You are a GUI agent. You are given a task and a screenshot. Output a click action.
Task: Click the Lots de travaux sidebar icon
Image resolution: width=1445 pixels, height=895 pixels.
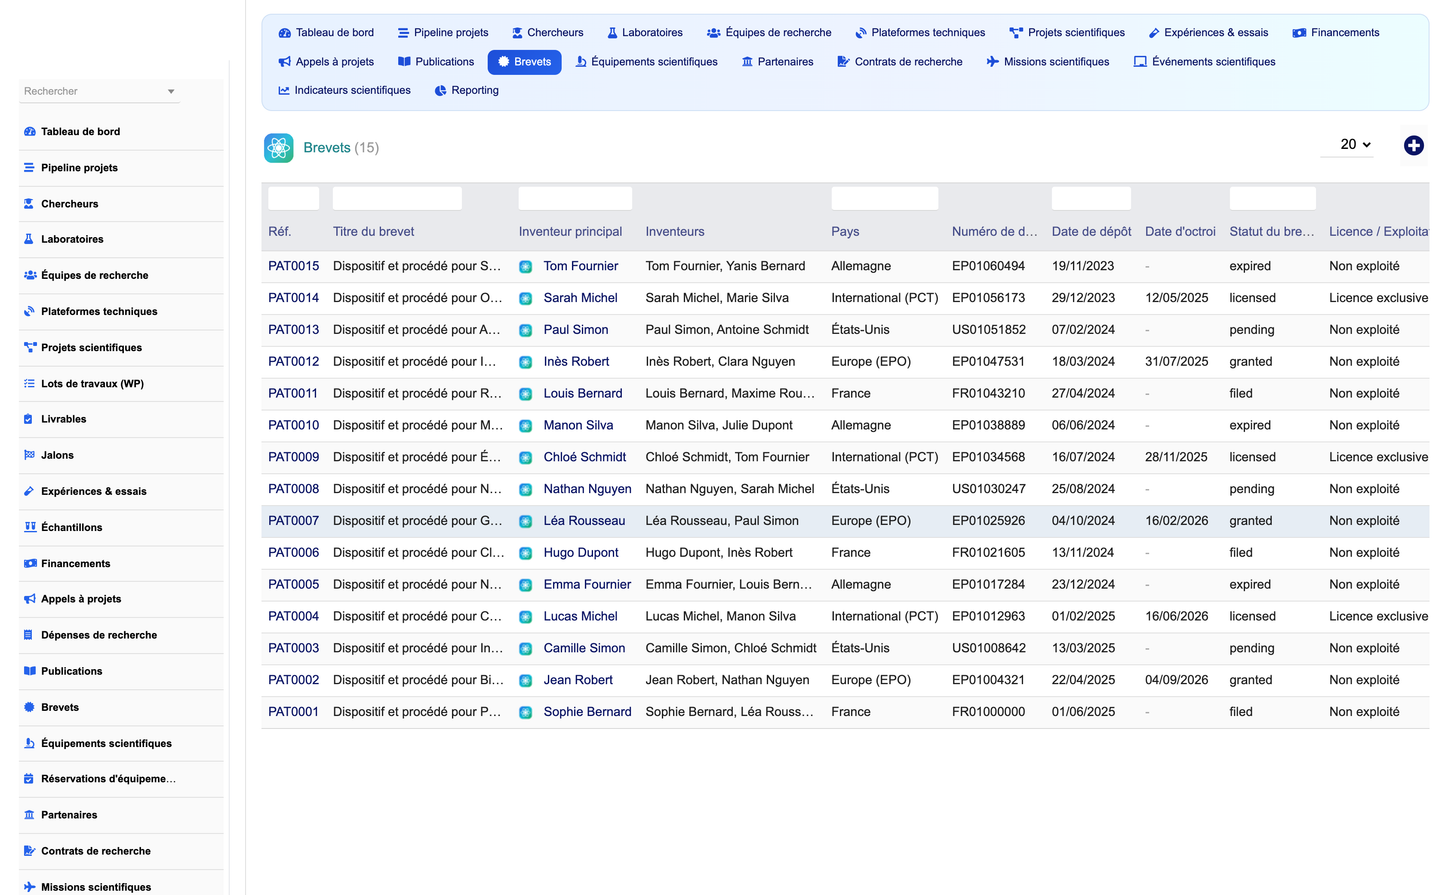click(30, 383)
